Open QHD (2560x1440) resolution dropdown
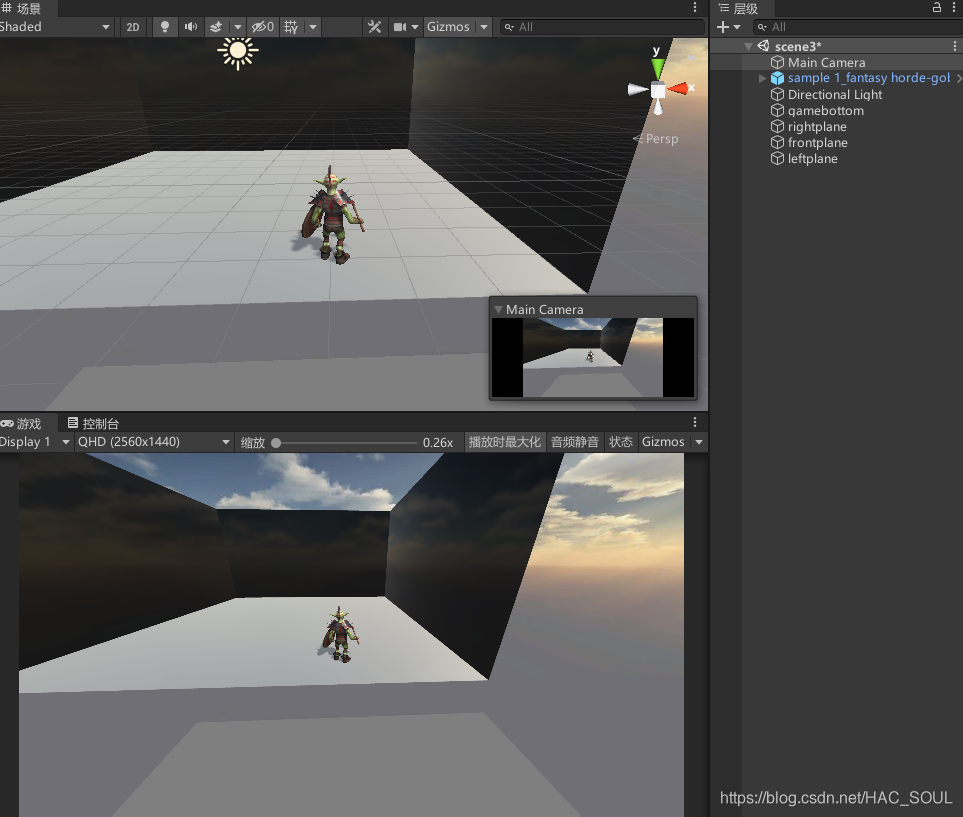Screen dimensions: 963x817 pos(154,442)
